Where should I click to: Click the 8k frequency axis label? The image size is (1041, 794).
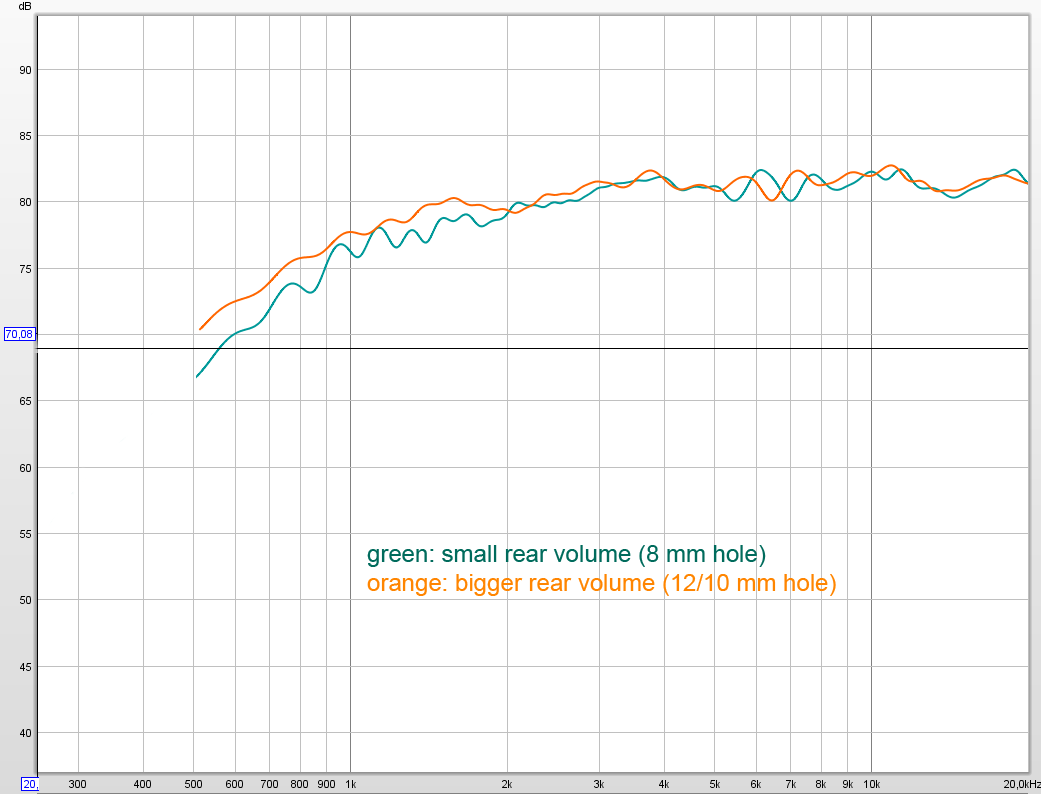pos(821,784)
